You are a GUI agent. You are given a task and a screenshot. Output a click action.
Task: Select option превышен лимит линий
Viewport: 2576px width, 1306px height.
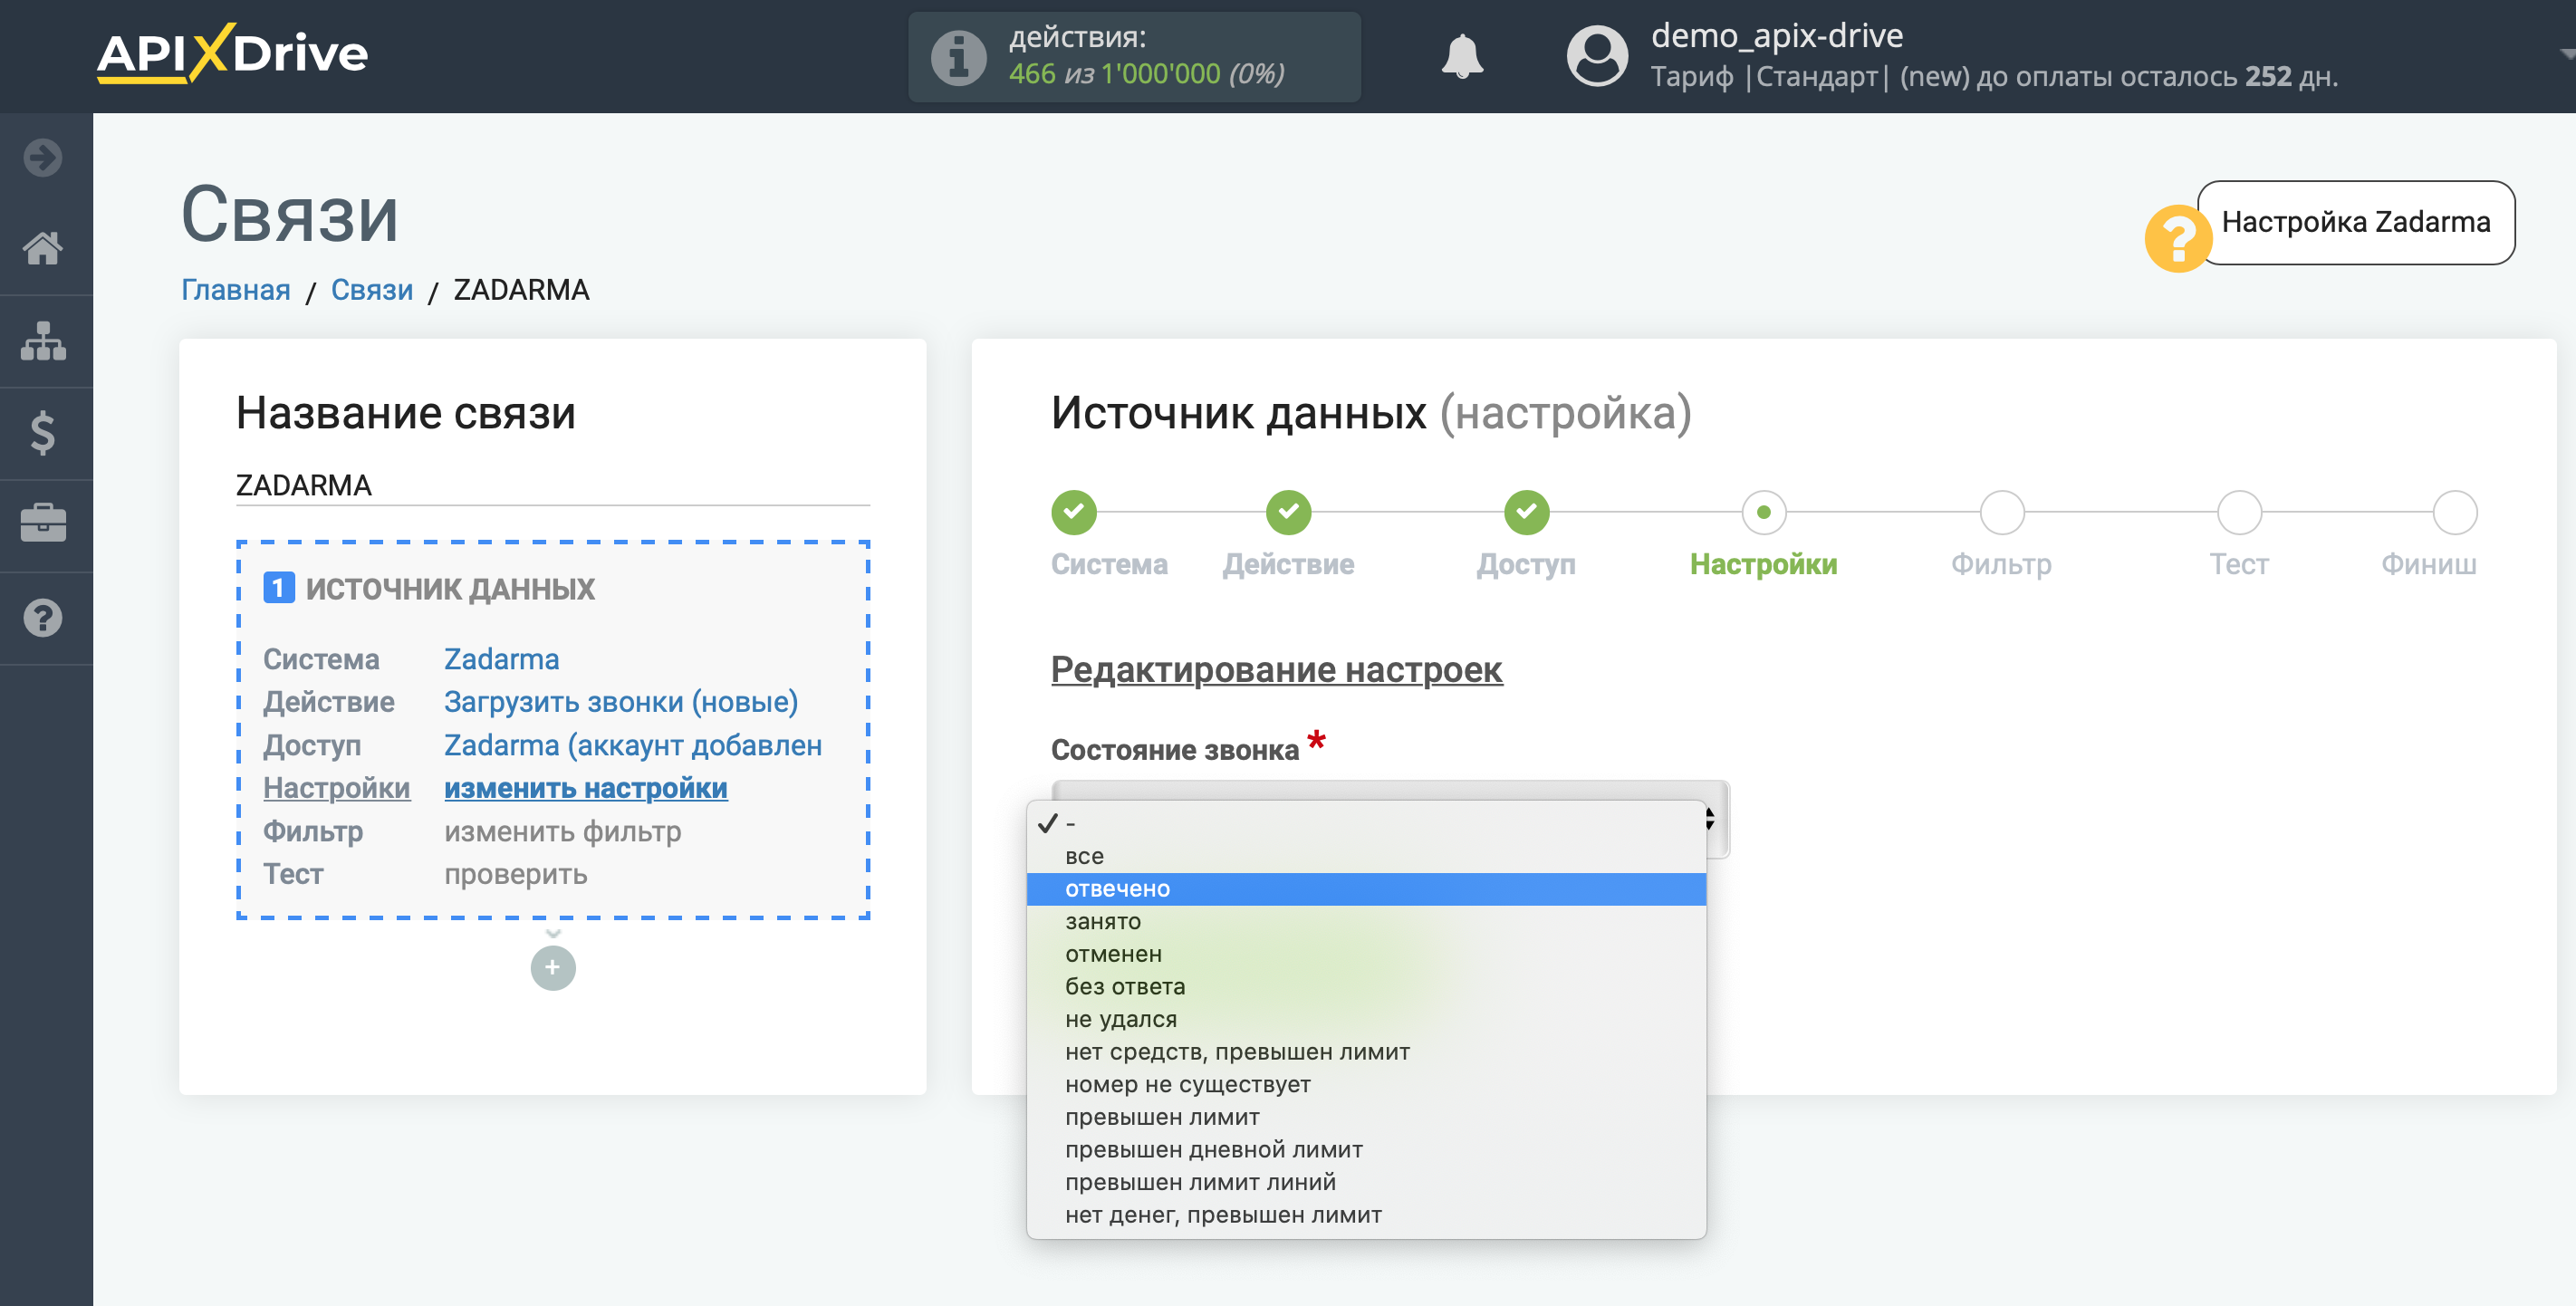1366,1182
